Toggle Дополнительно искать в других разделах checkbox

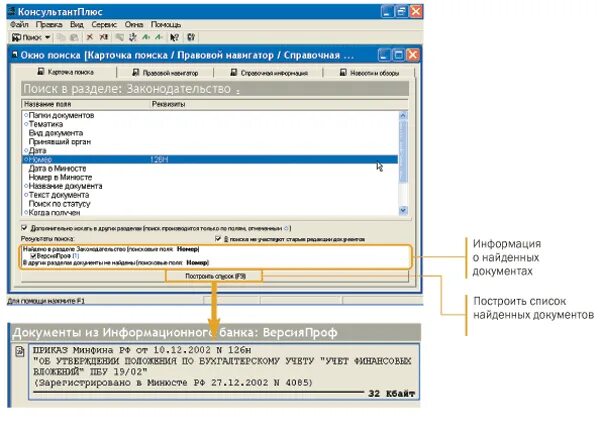pyautogui.click(x=24, y=228)
